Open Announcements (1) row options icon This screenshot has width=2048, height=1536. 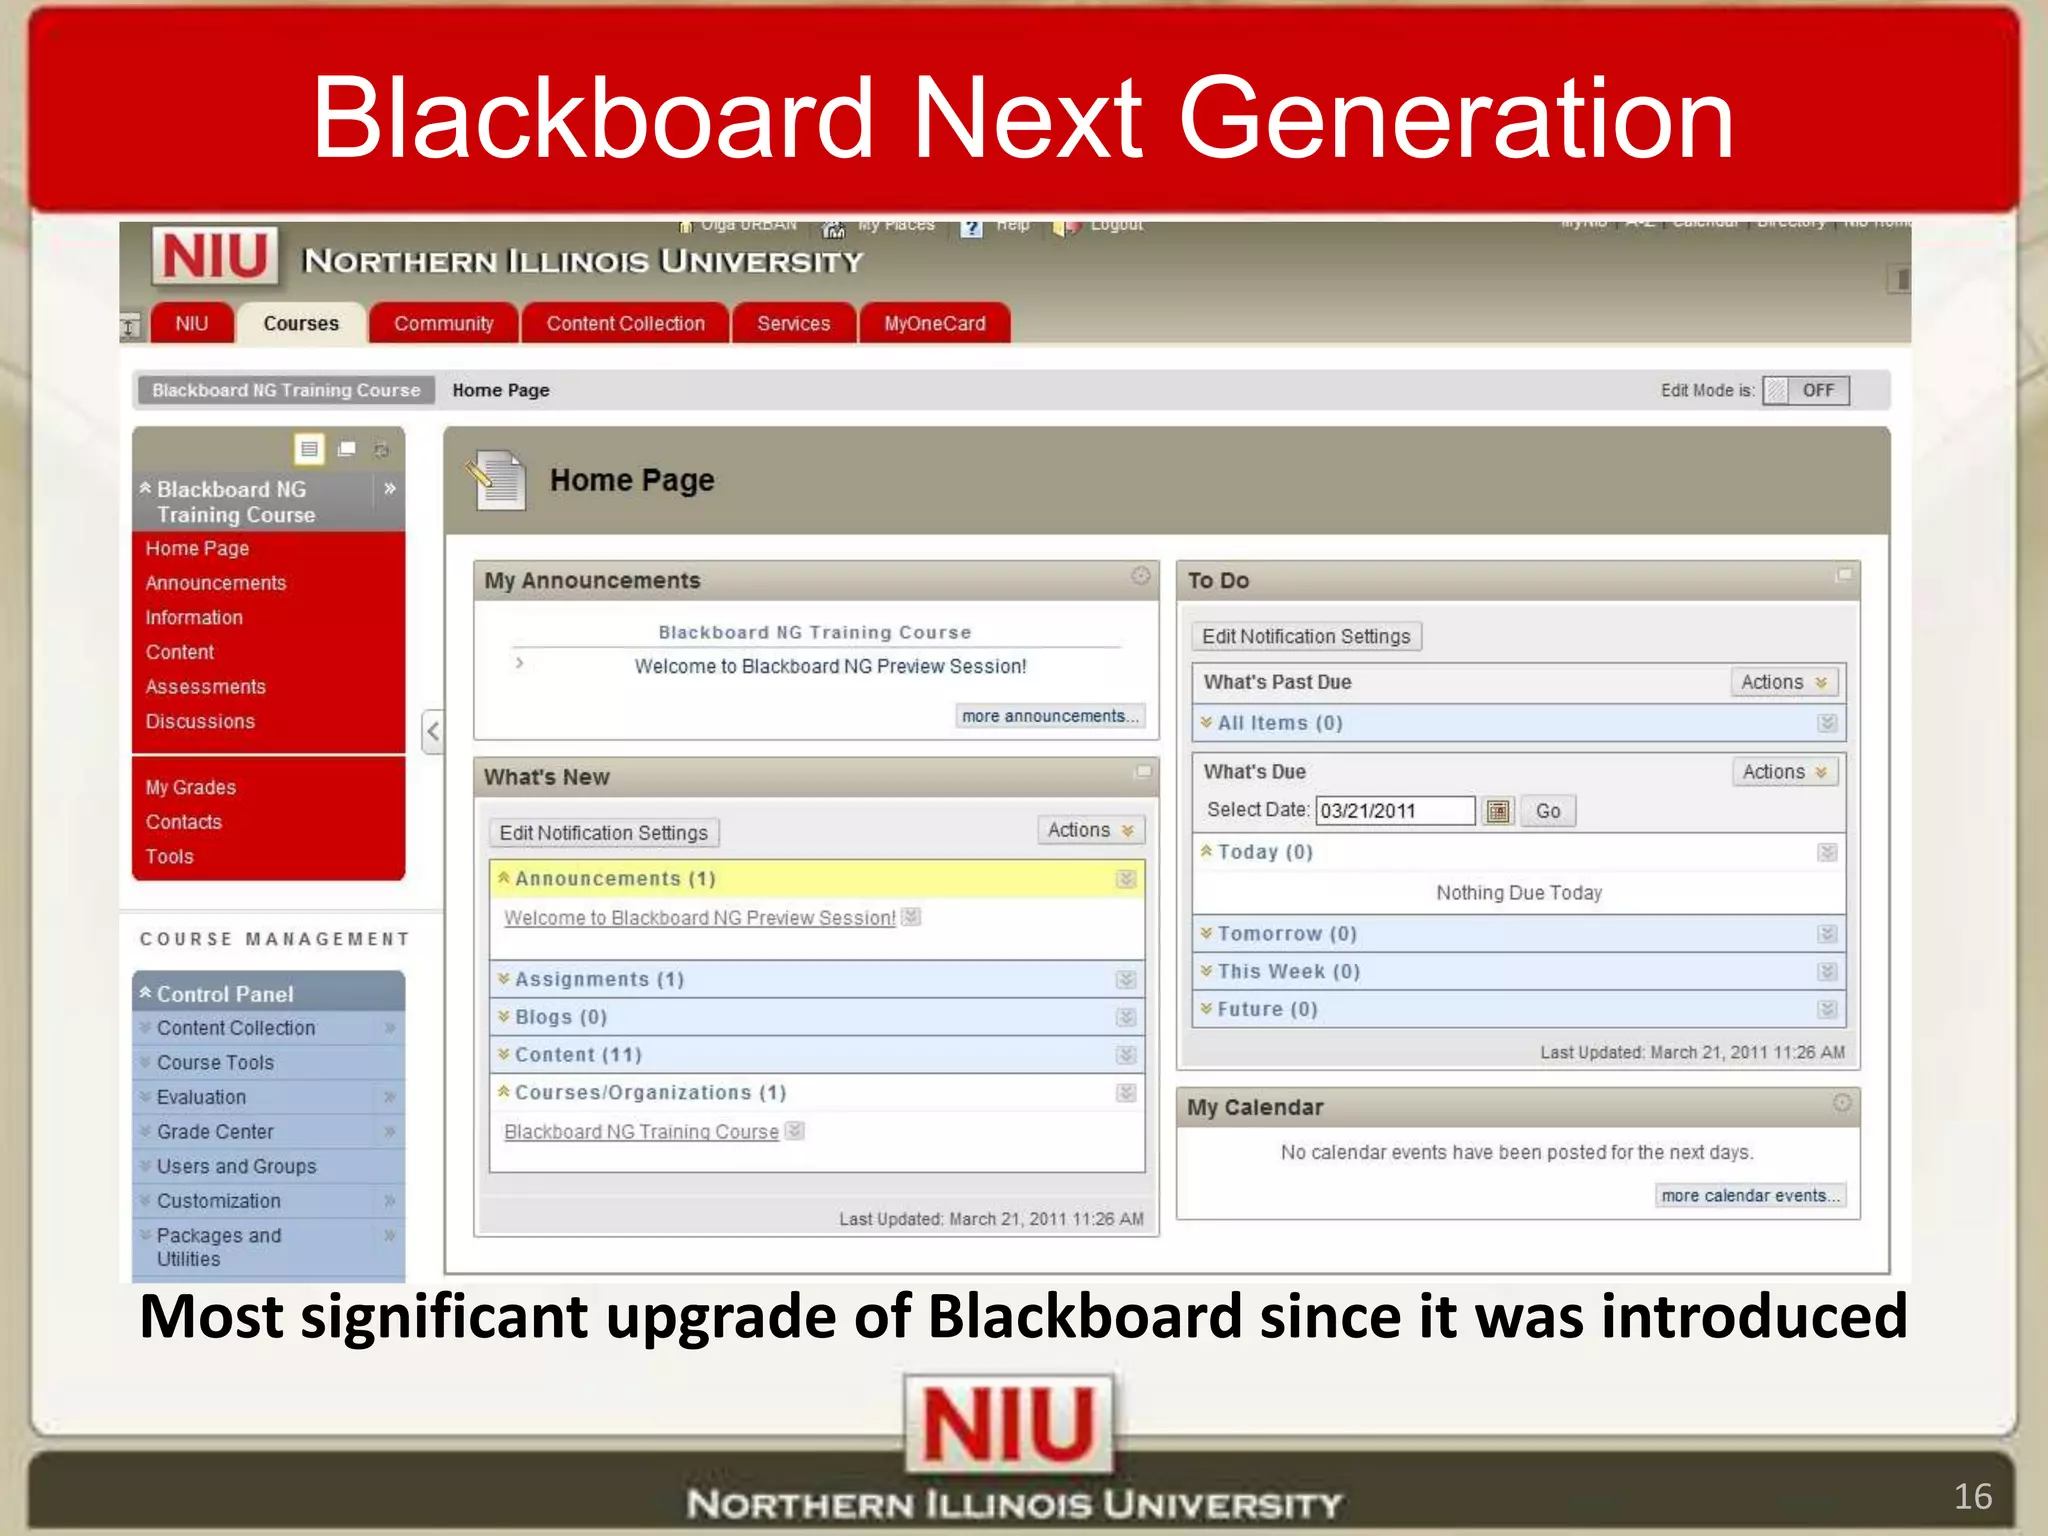(1126, 879)
